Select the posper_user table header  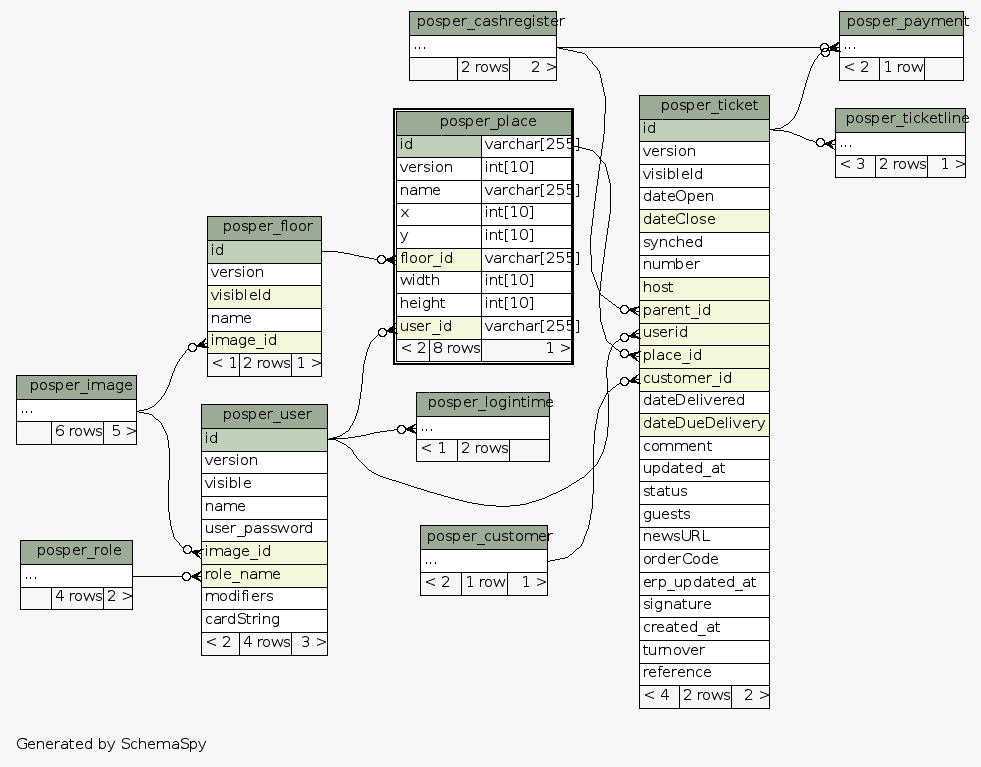point(264,415)
